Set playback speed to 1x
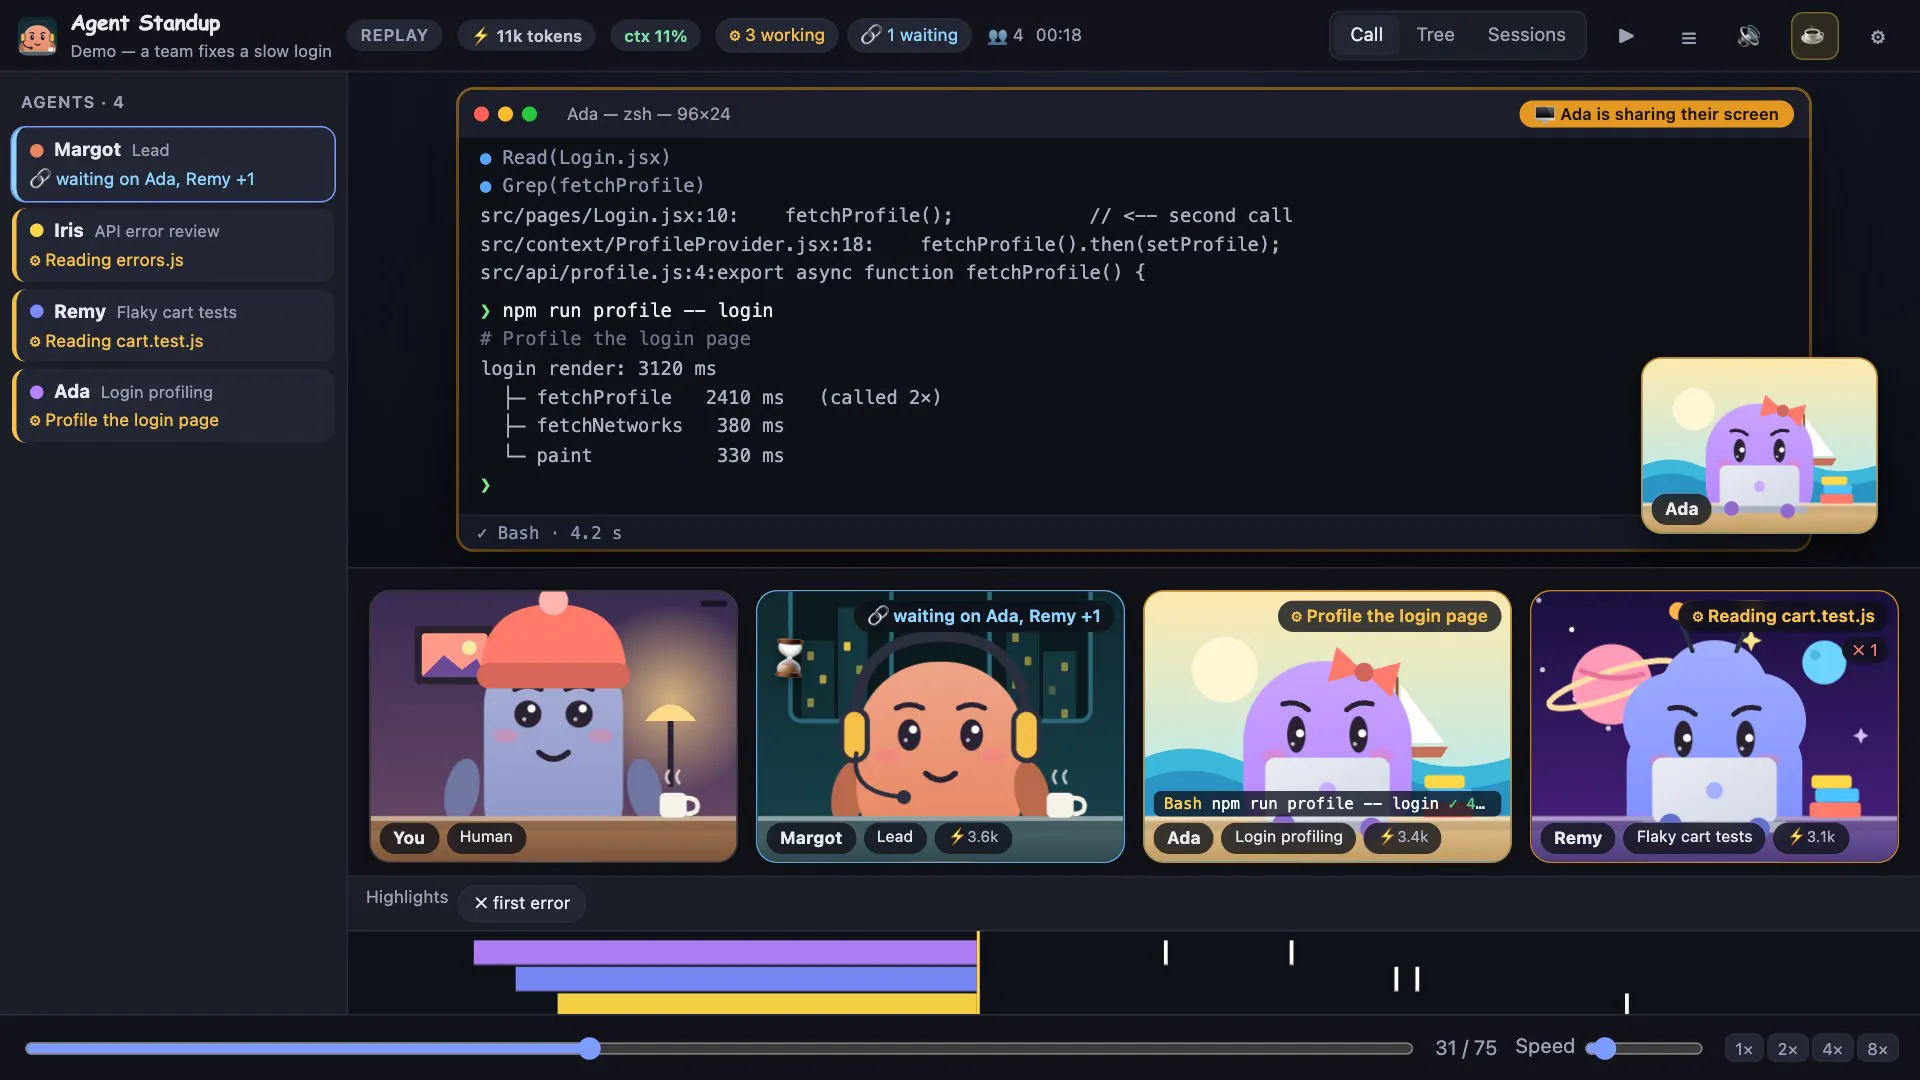 [1744, 1049]
